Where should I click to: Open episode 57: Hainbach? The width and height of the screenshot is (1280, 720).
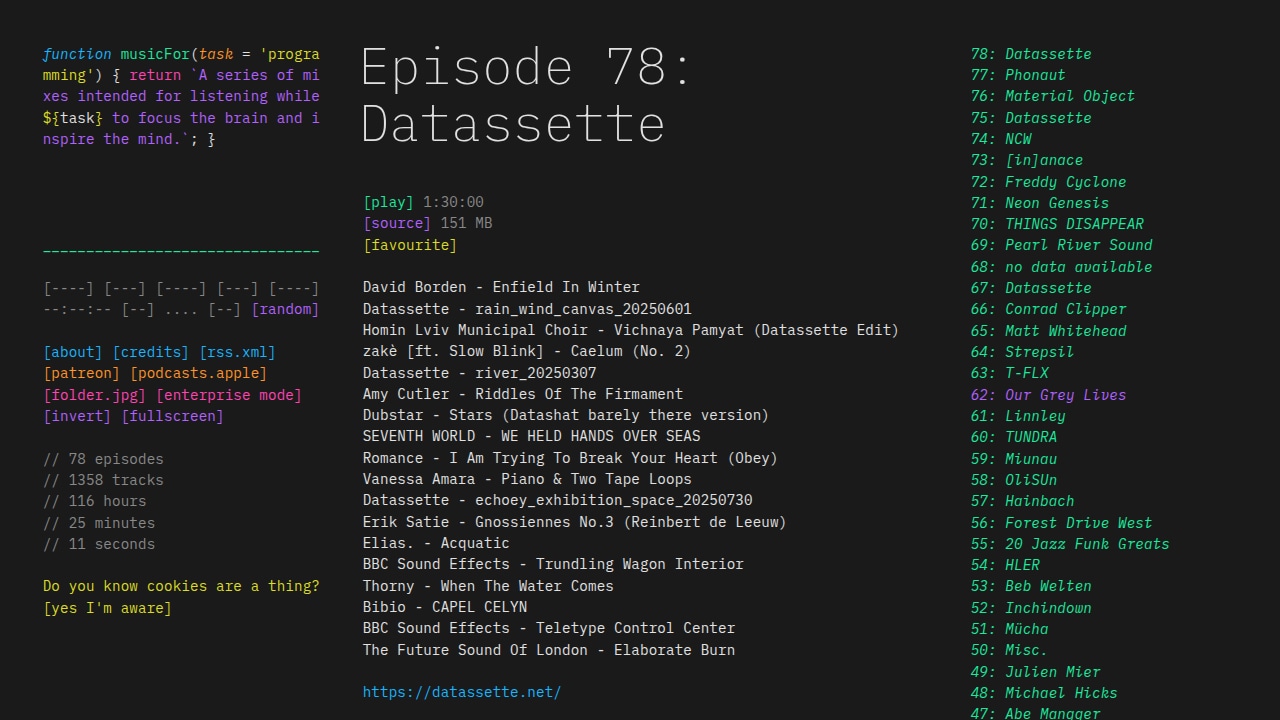[x=1022, y=501]
